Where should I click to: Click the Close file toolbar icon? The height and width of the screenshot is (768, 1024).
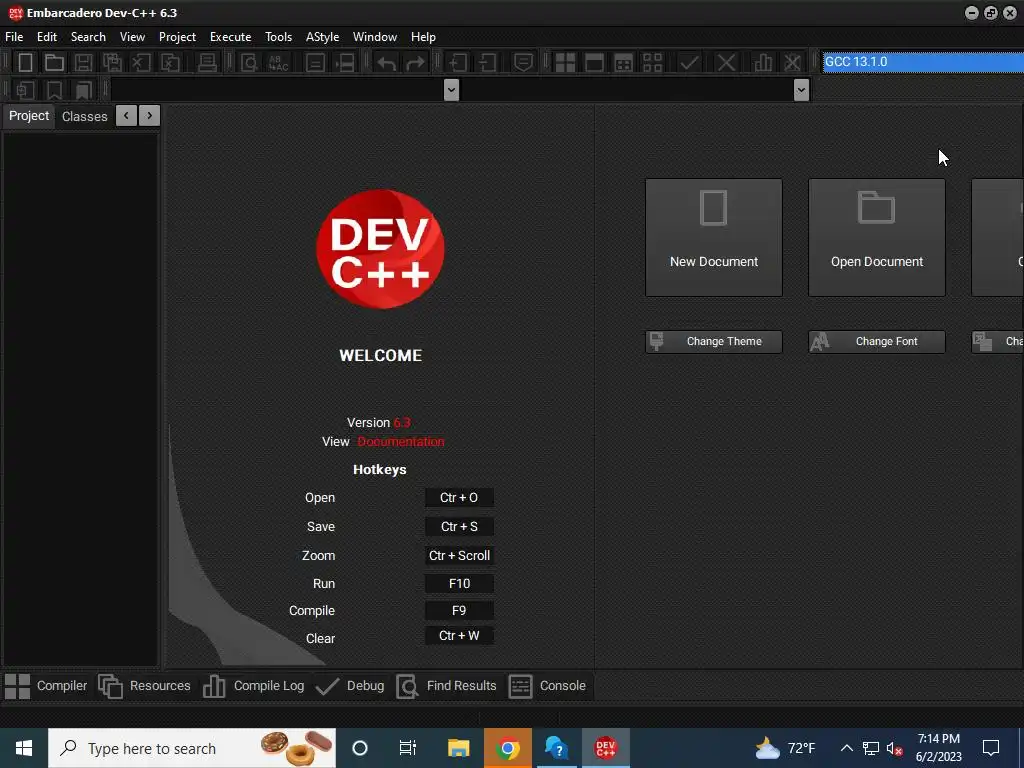pos(141,63)
